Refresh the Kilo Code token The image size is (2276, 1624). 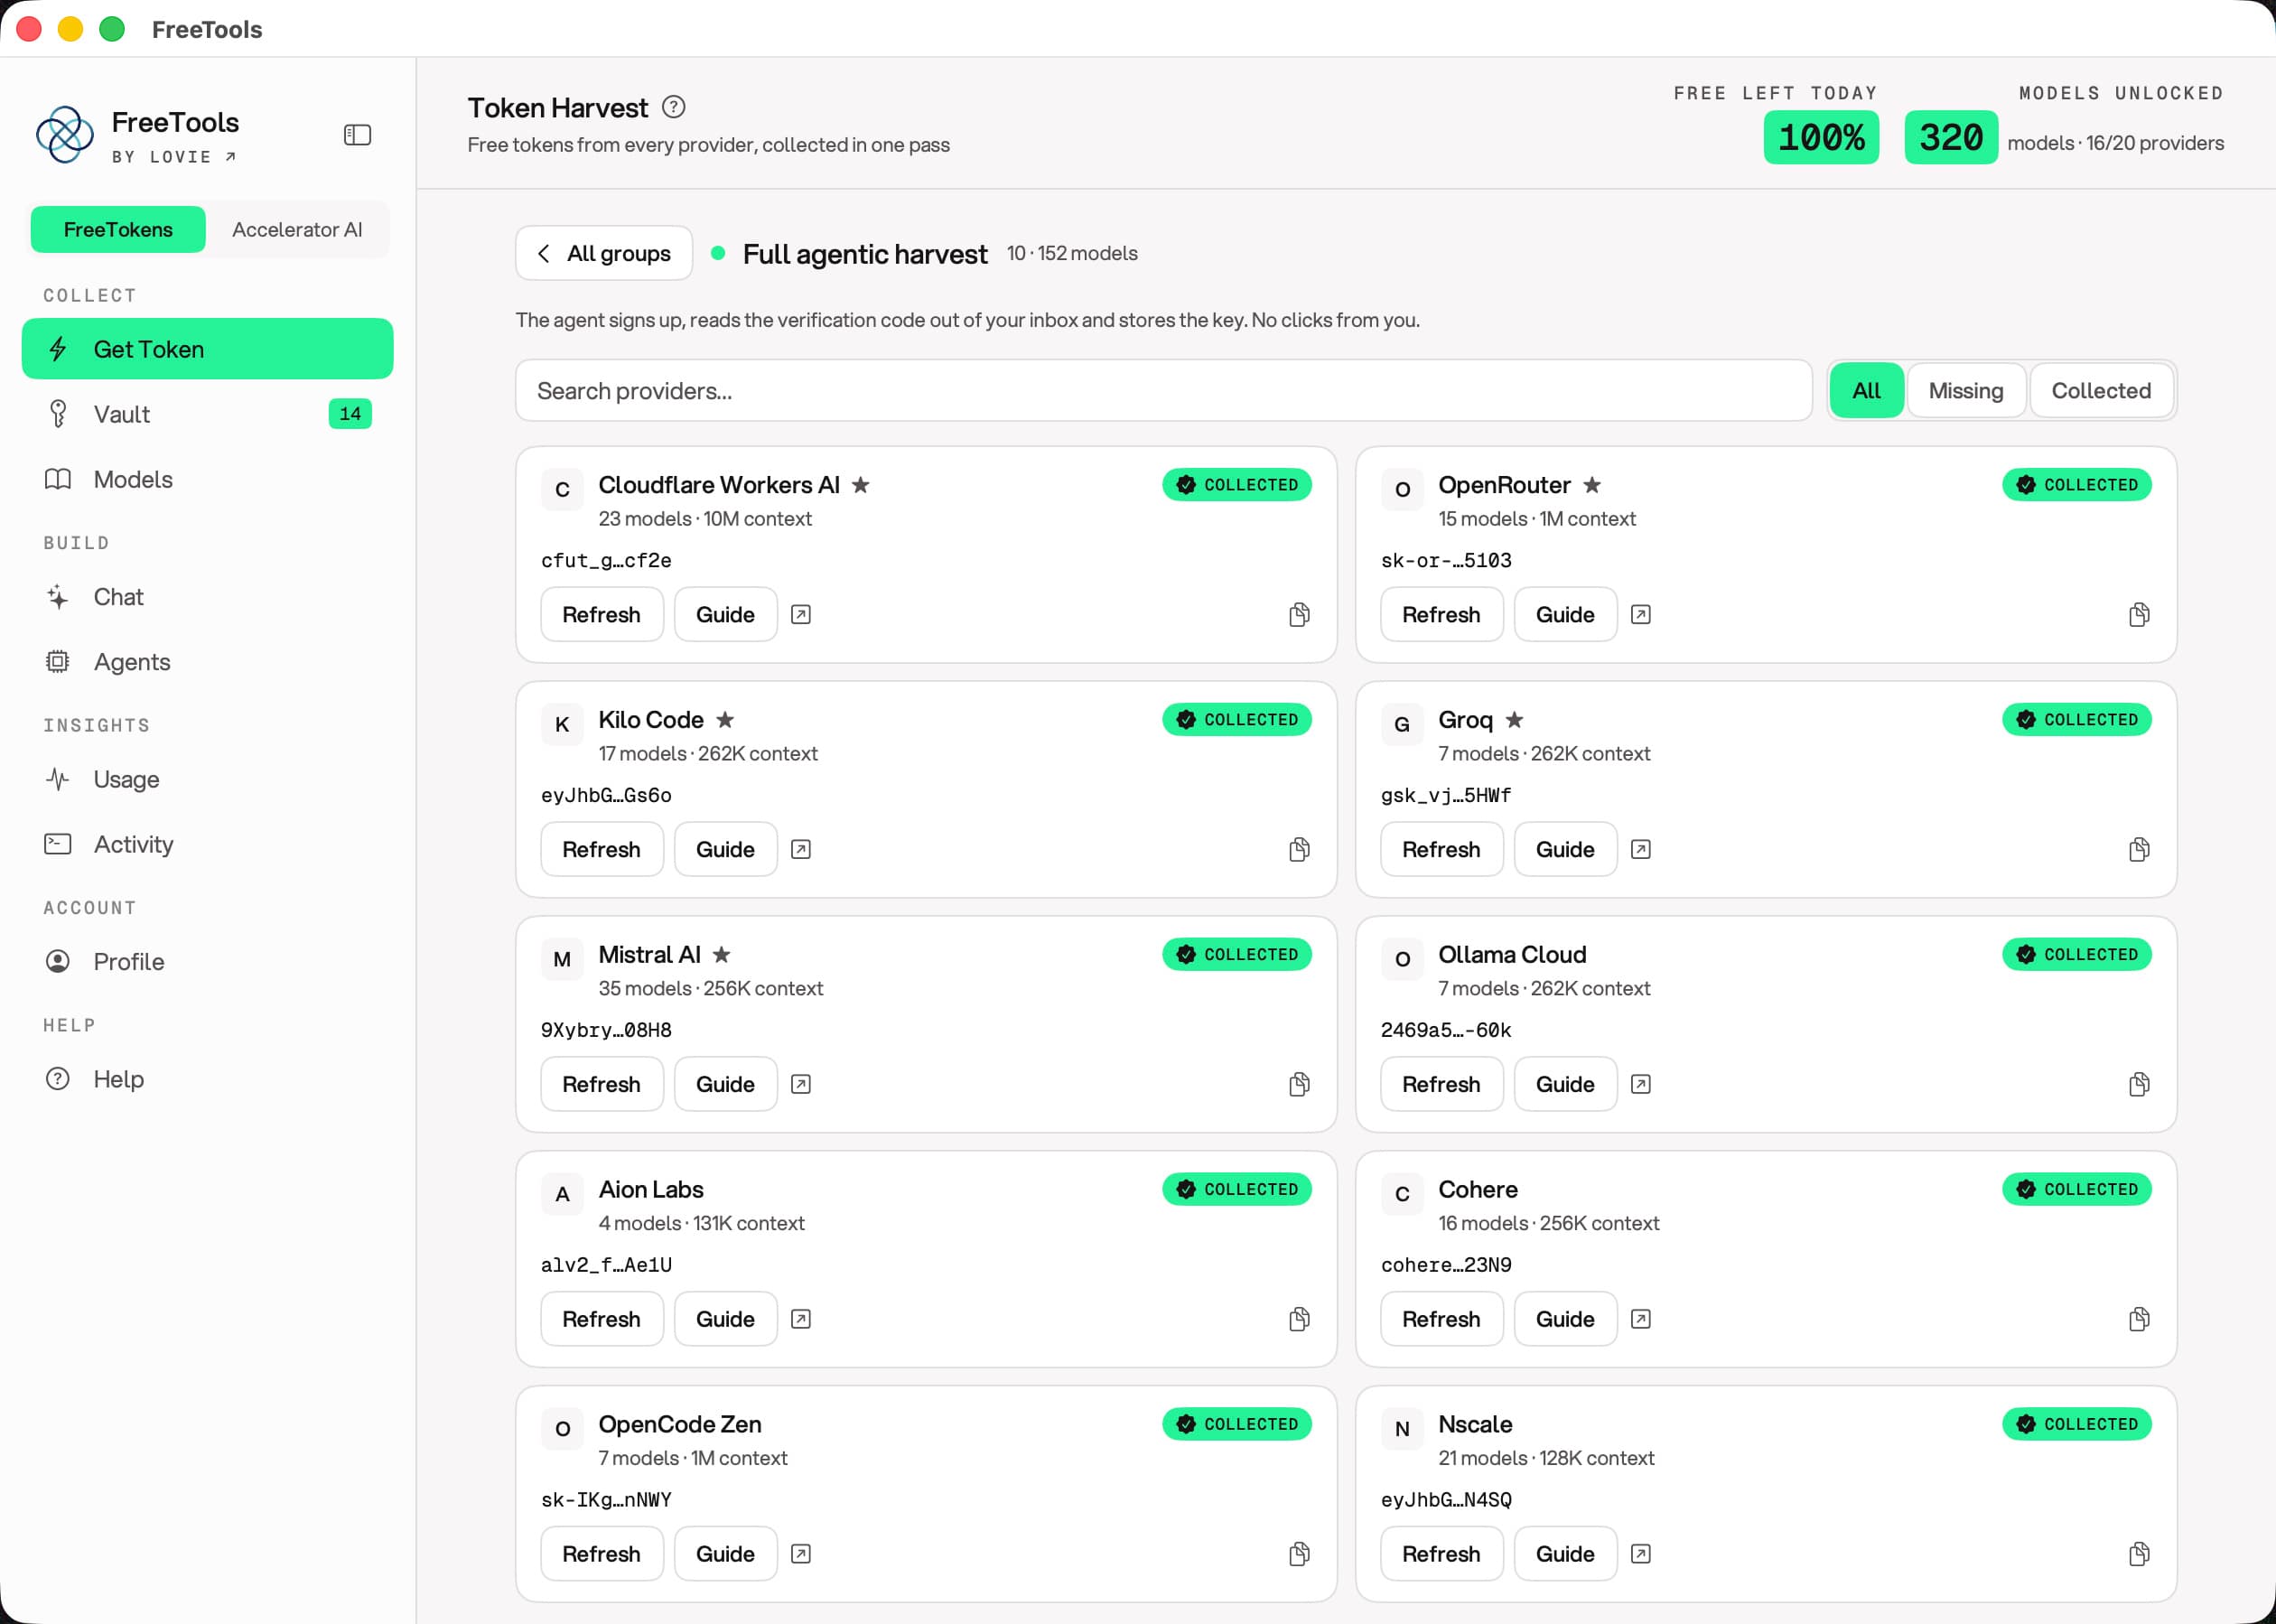602,849
